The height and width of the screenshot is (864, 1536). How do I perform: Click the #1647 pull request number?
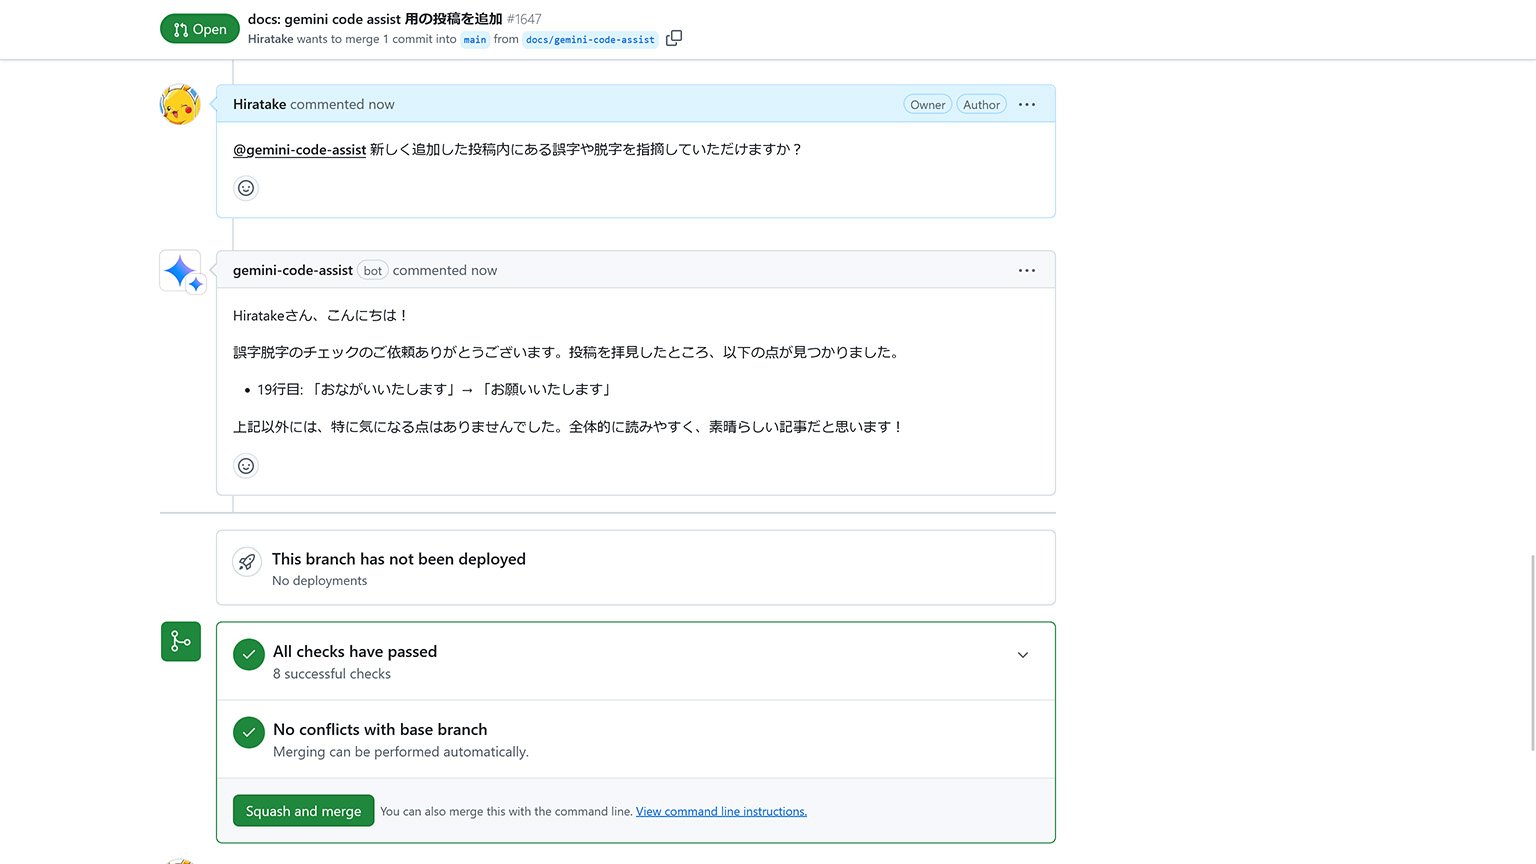tap(524, 19)
